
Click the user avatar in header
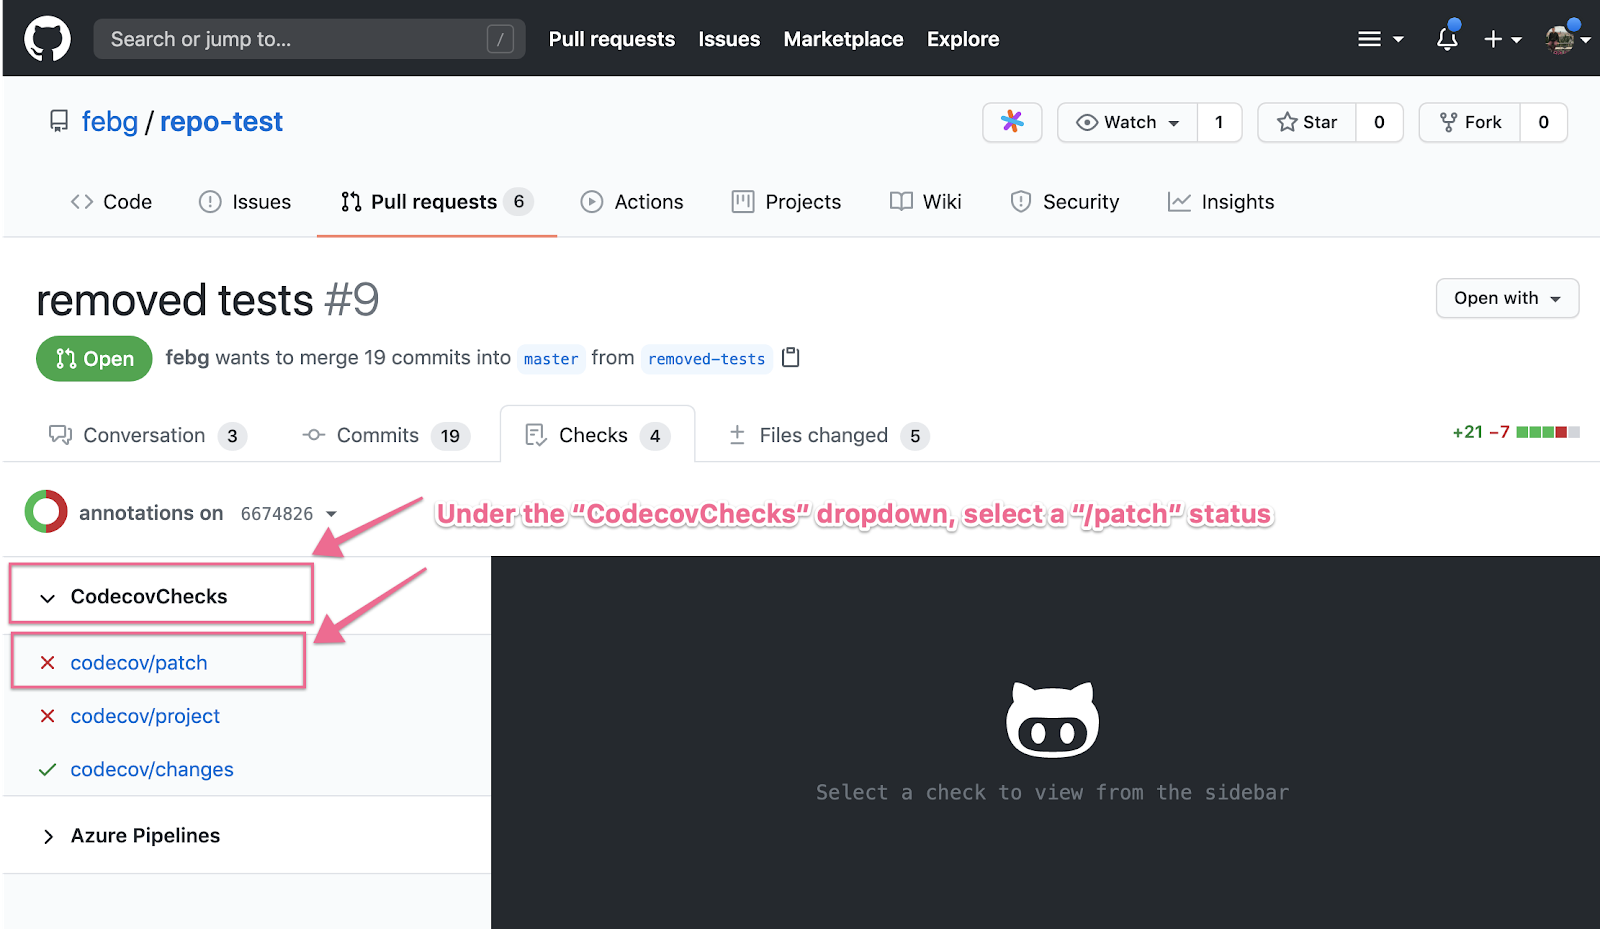pyautogui.click(x=1560, y=39)
